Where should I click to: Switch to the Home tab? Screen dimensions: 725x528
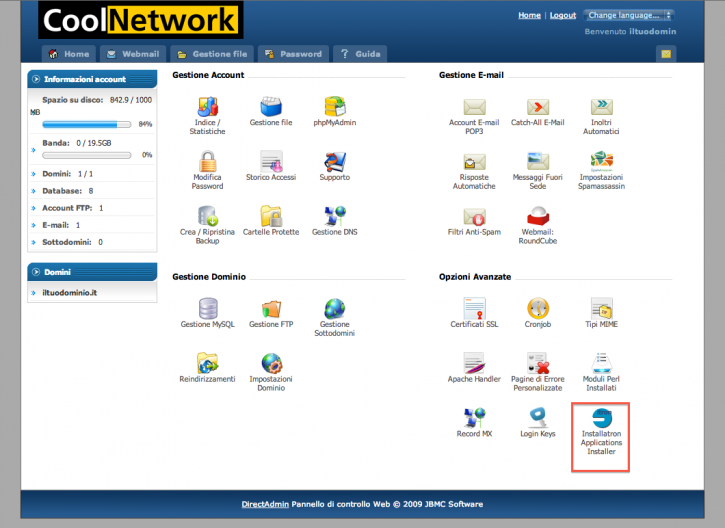point(69,54)
